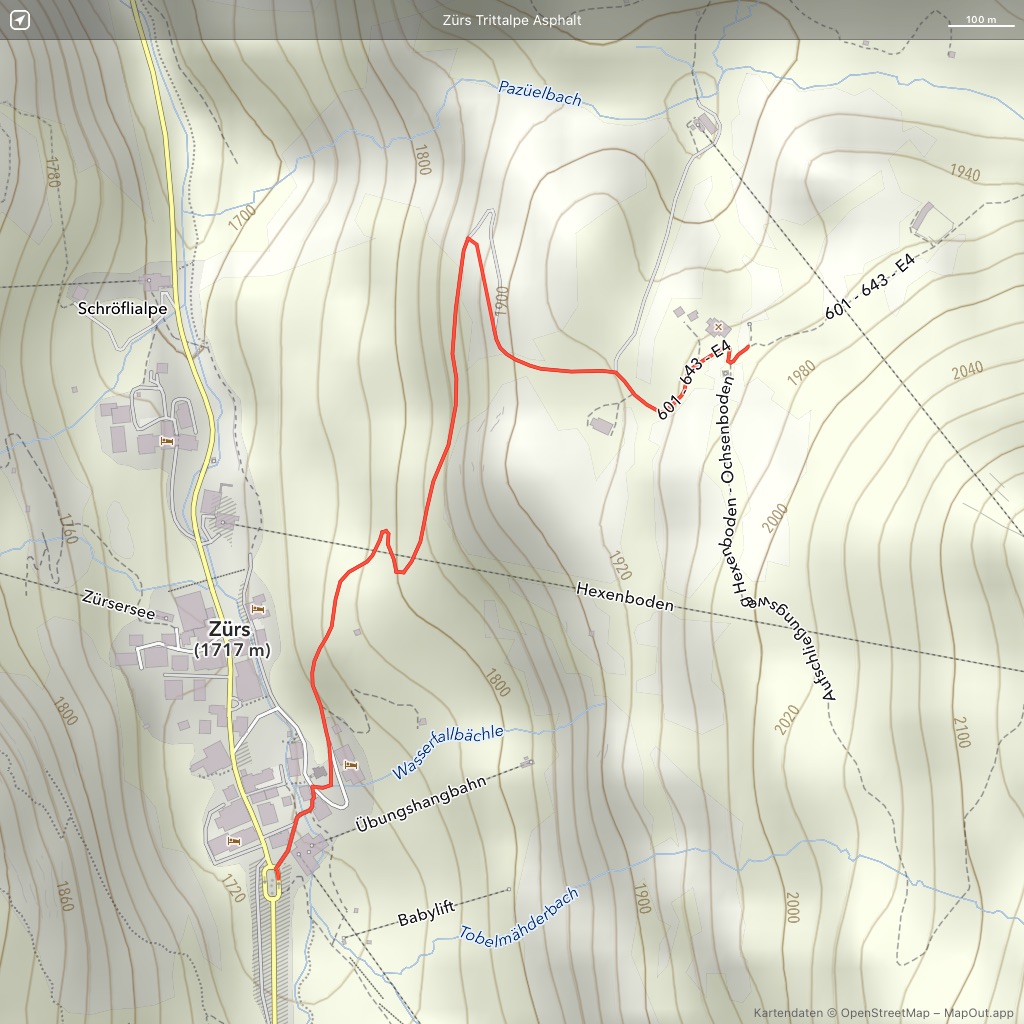Tap the southernmost hotel icon in Zürs

pos(234,841)
